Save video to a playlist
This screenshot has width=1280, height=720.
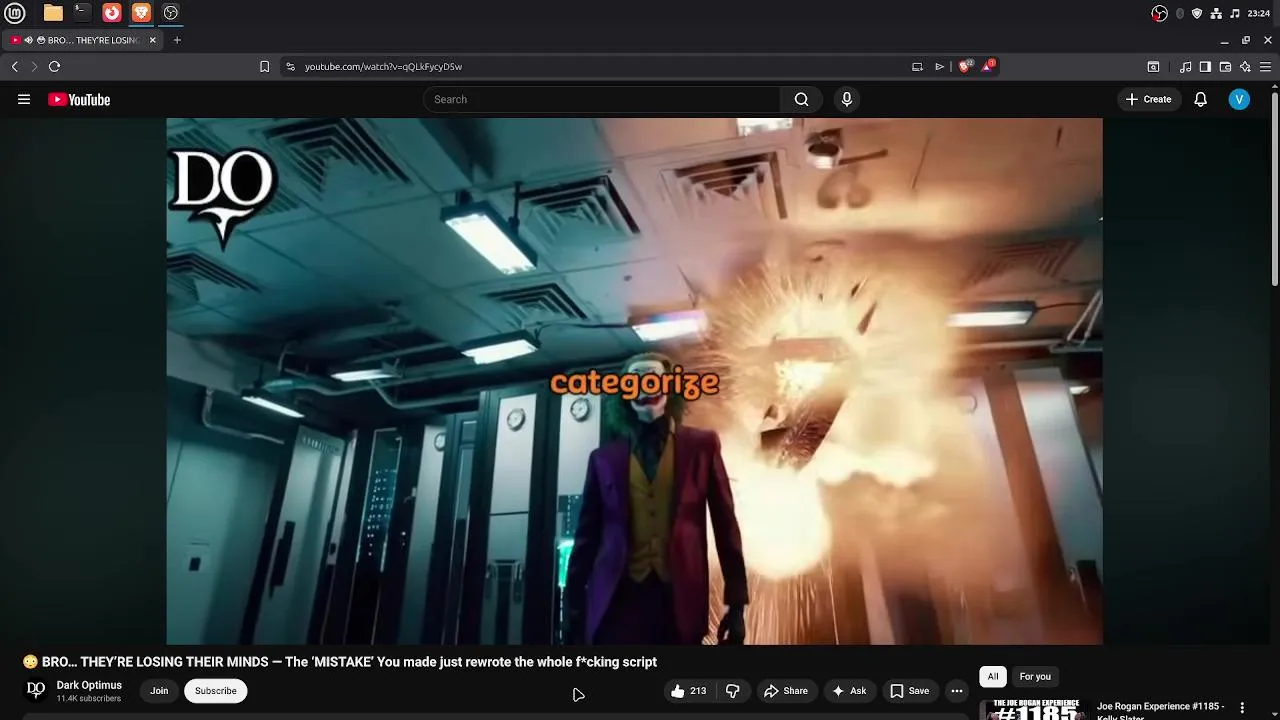click(910, 691)
